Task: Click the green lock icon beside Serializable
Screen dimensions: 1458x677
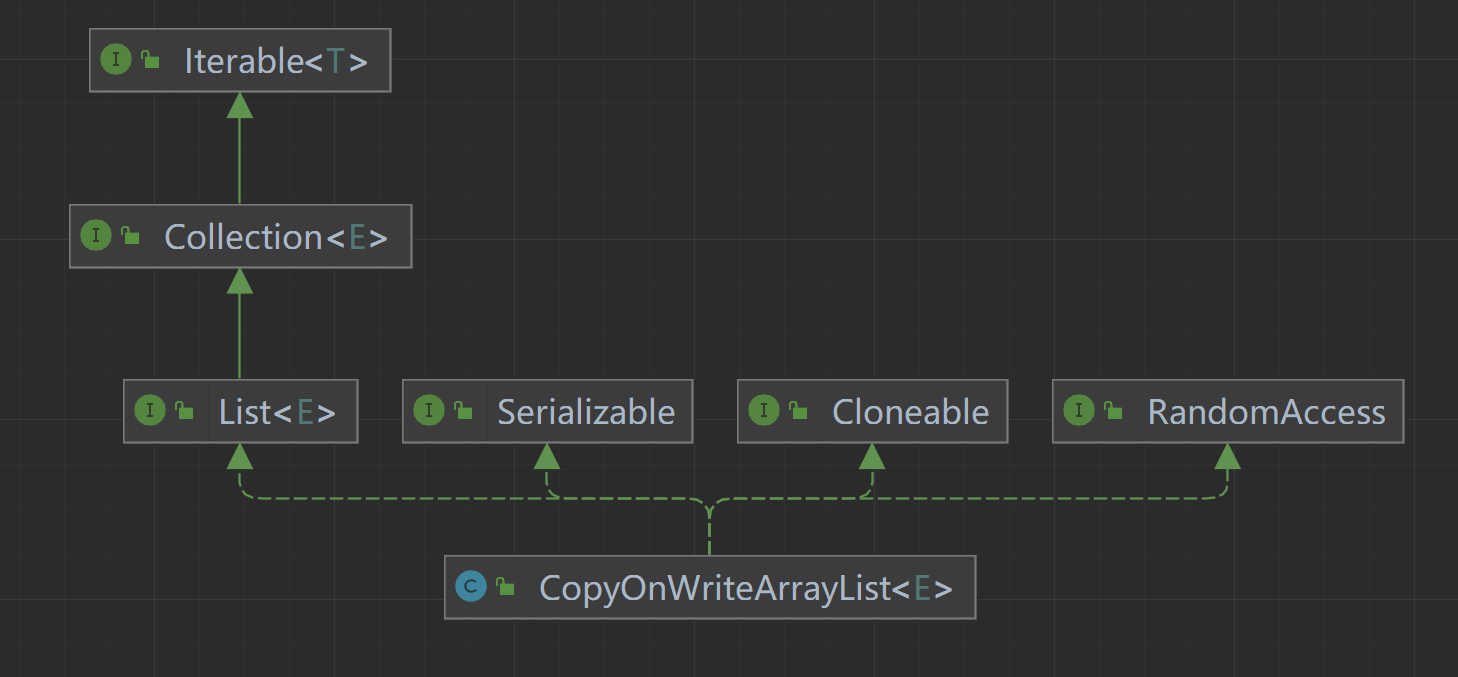Action: (x=463, y=411)
